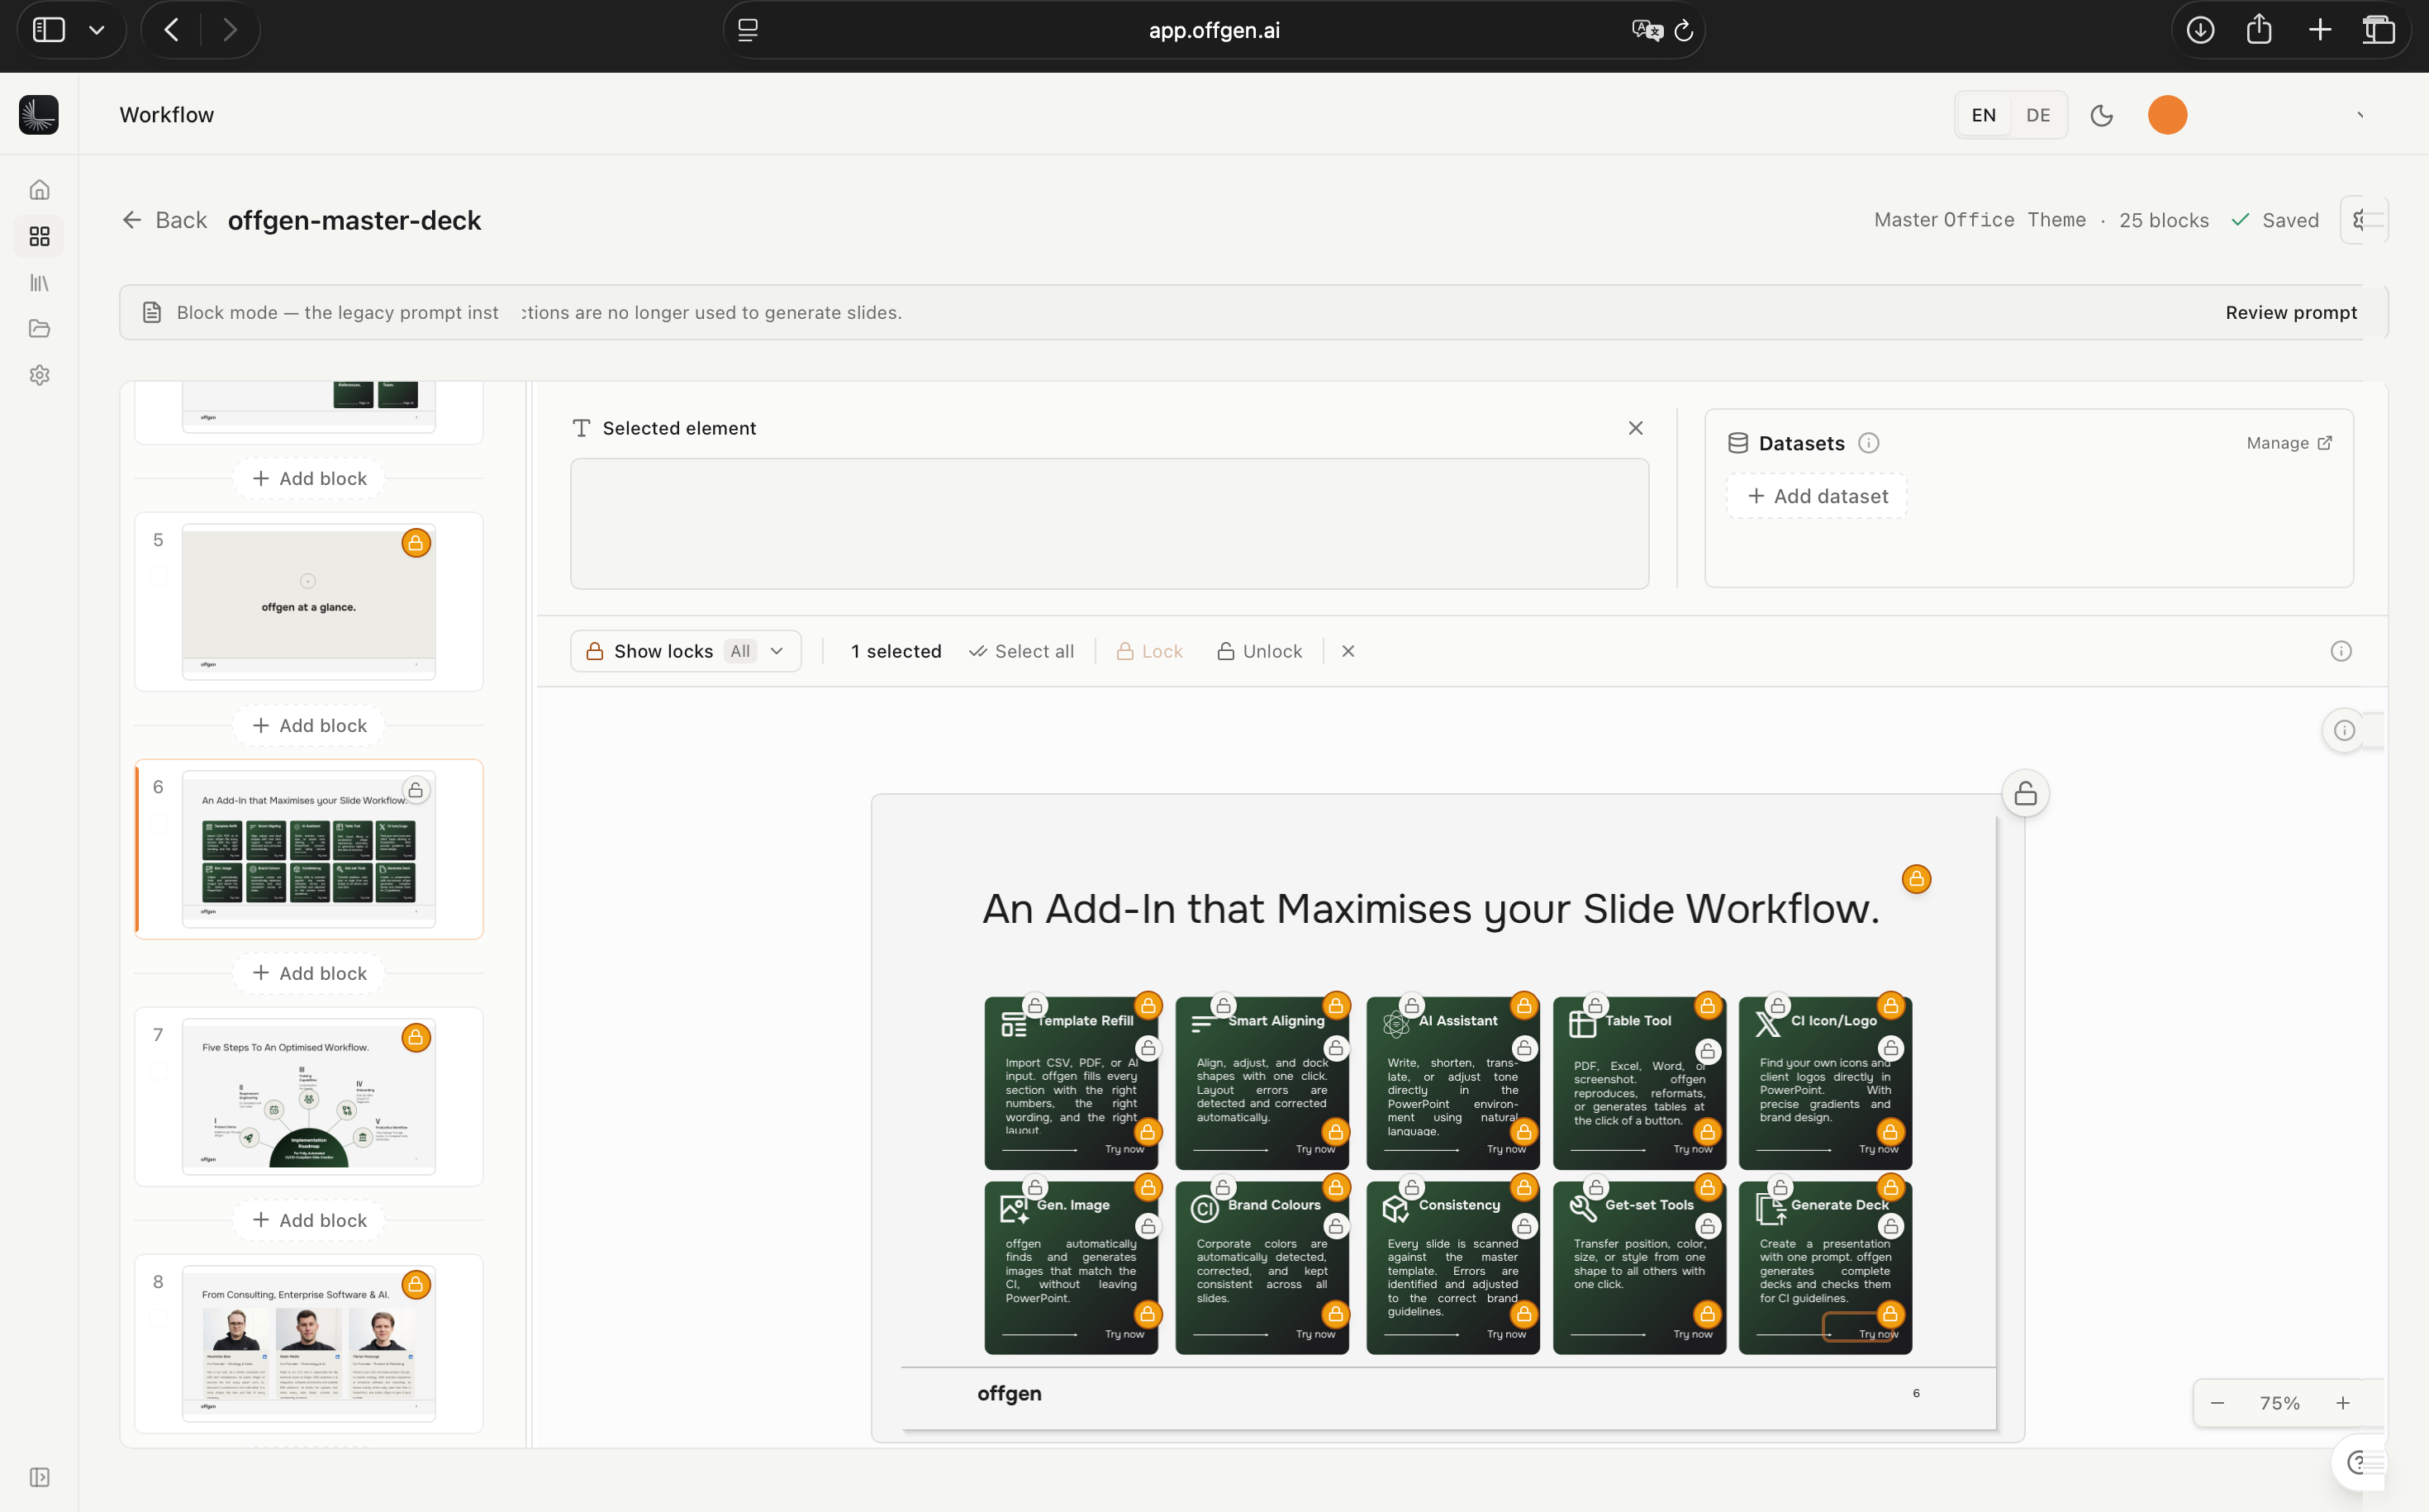Click the Lock button in toolbar
The image size is (2429, 1512).
[x=1149, y=651]
